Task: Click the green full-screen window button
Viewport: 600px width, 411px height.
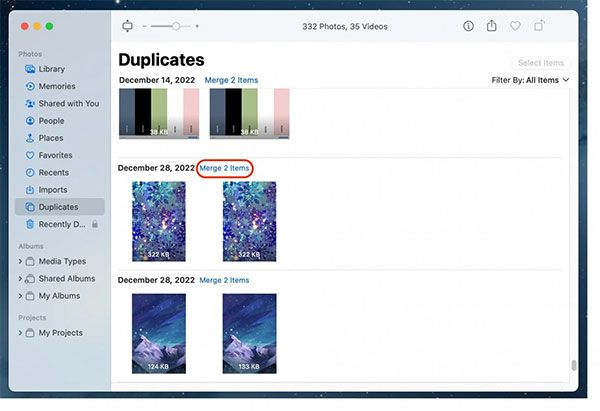Action: 49,26
